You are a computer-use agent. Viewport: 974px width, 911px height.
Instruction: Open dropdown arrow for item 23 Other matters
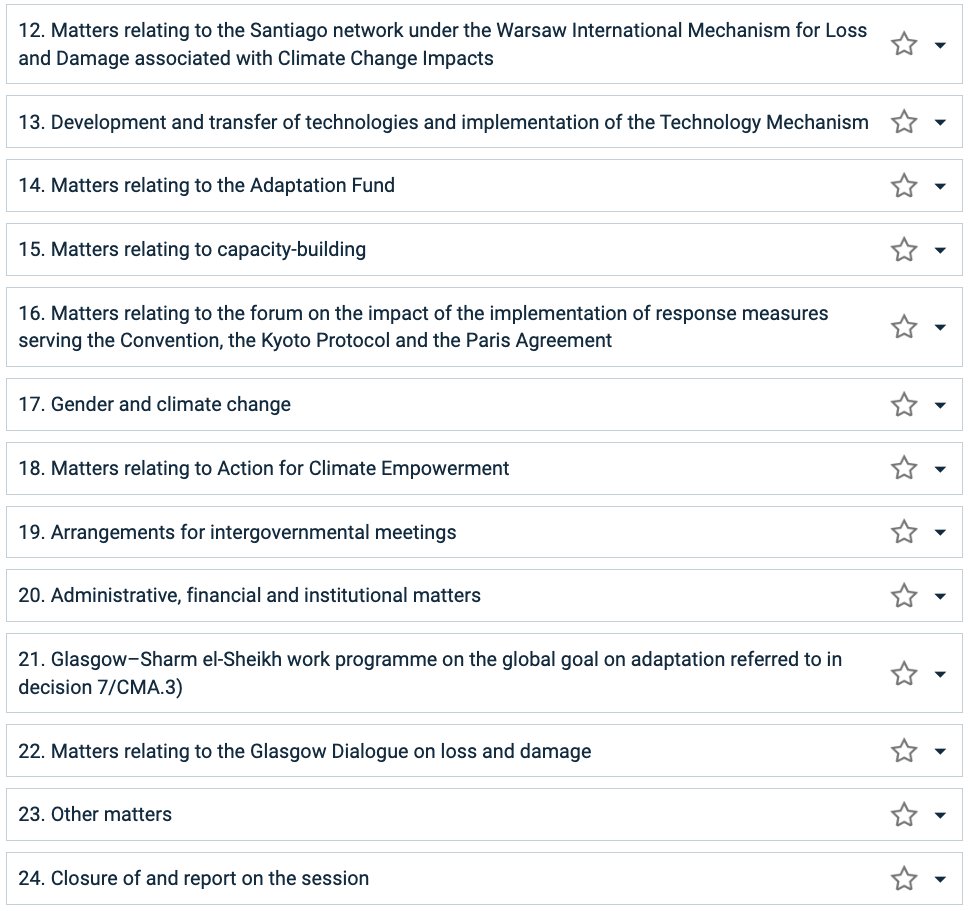tap(940, 815)
